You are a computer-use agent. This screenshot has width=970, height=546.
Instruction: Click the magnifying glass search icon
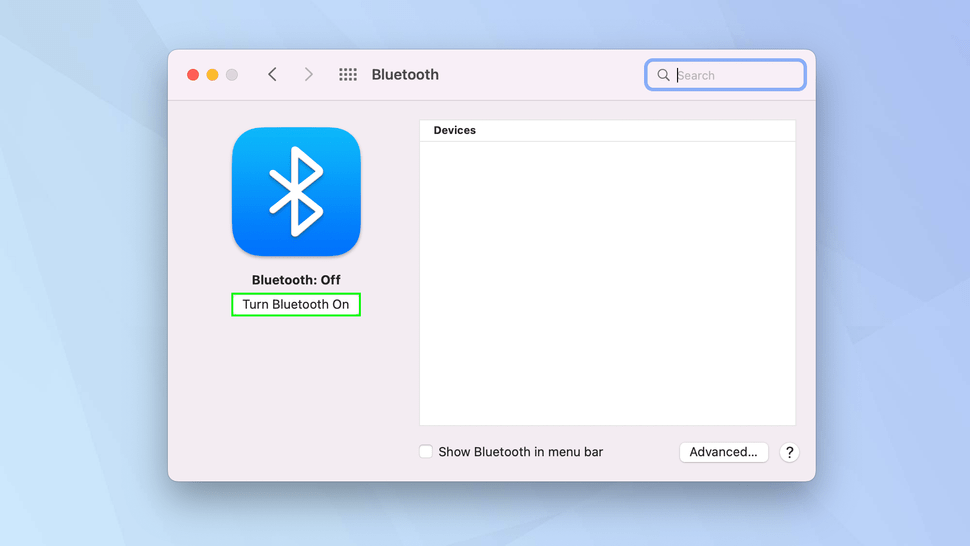(663, 75)
